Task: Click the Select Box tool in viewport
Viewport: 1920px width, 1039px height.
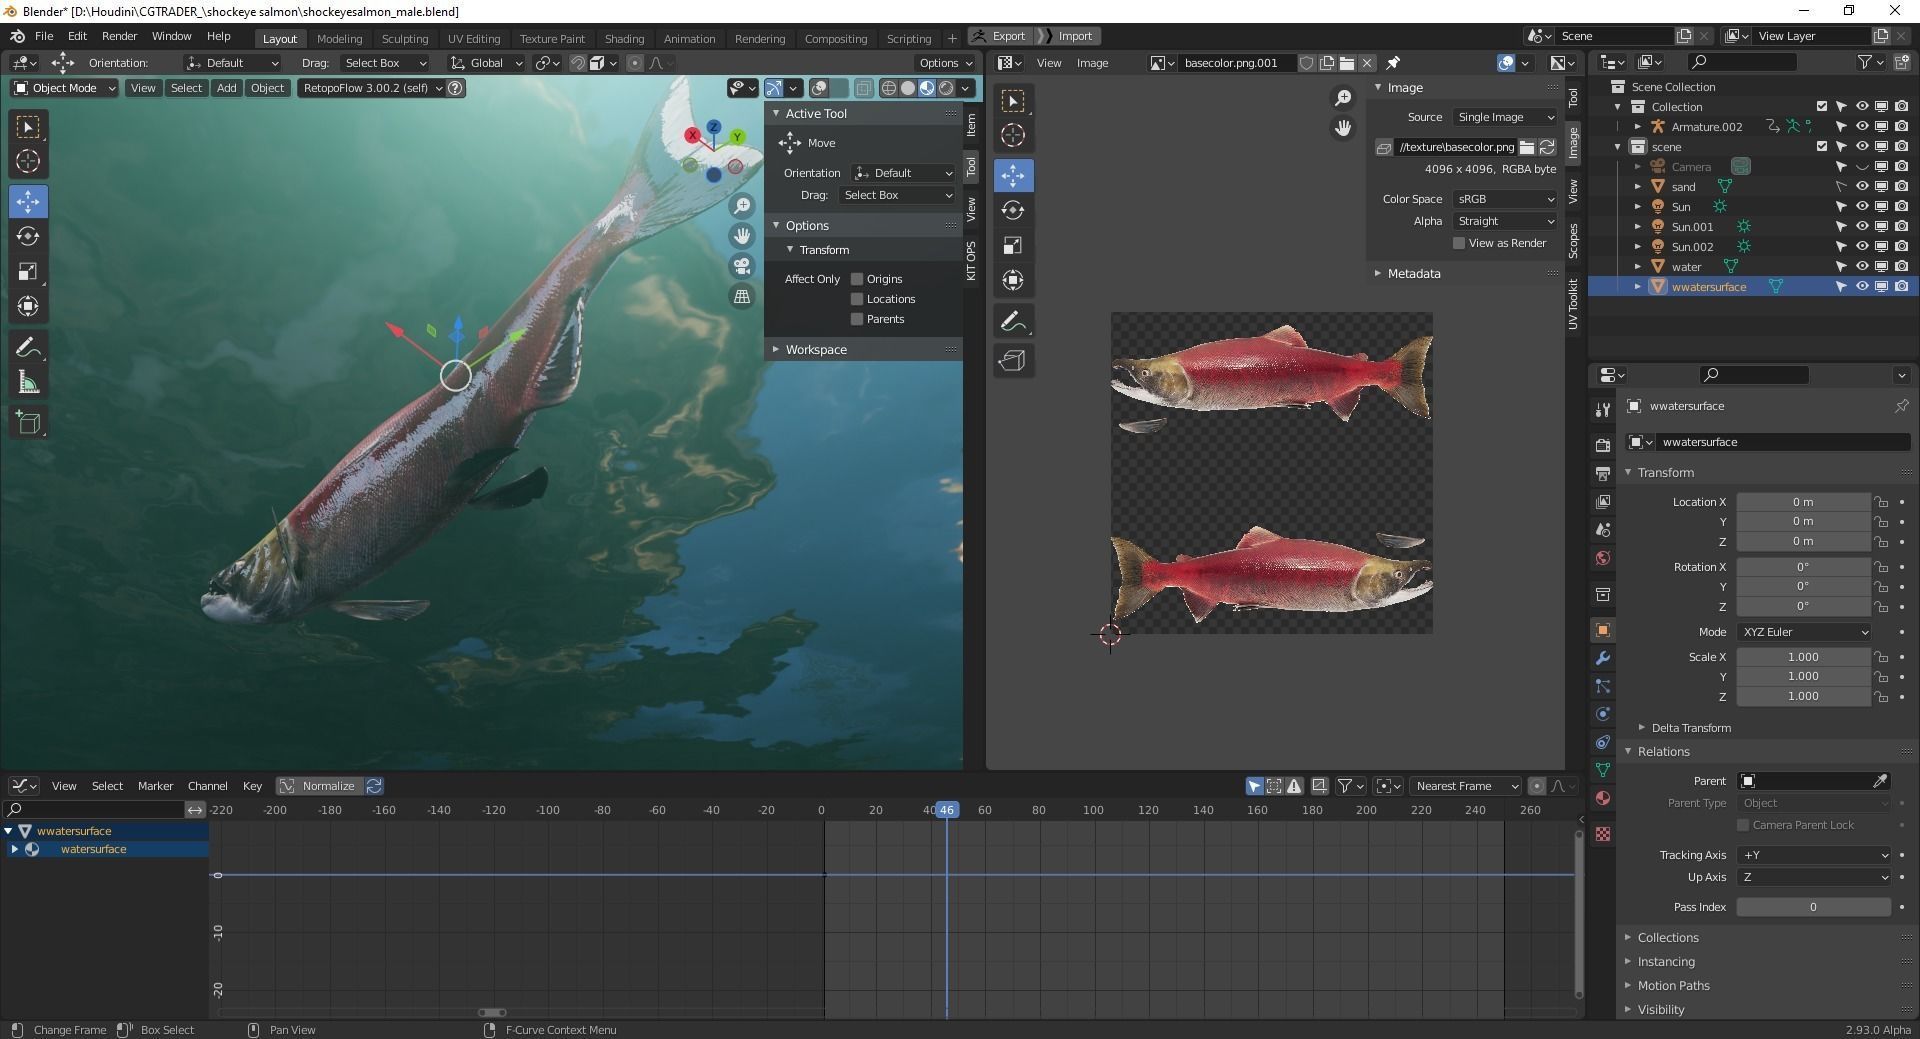Action: pyautogui.click(x=28, y=126)
